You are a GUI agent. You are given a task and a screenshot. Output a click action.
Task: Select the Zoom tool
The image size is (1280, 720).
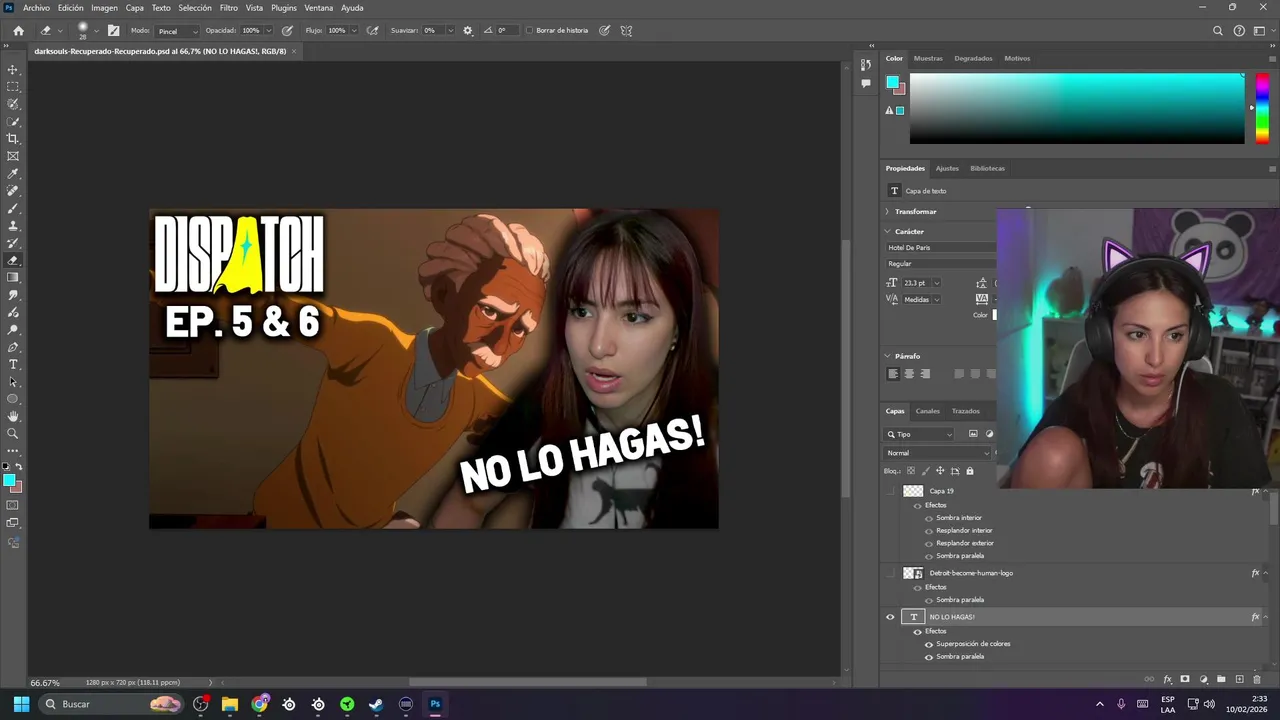[13, 433]
